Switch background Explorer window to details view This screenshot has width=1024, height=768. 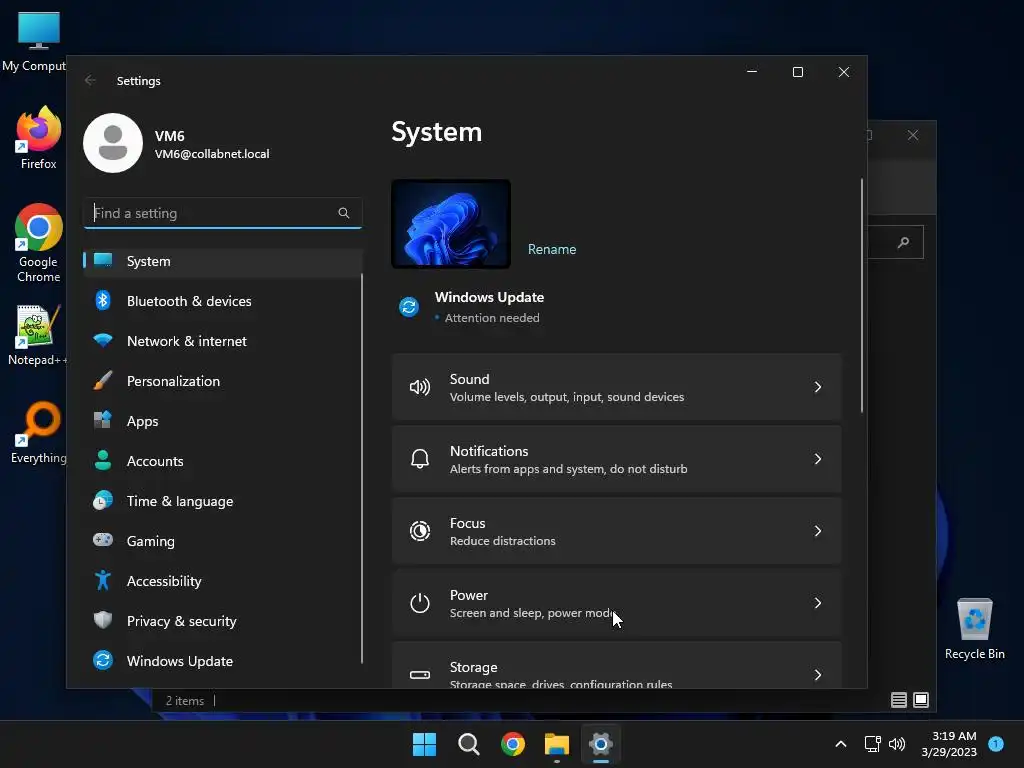899,700
